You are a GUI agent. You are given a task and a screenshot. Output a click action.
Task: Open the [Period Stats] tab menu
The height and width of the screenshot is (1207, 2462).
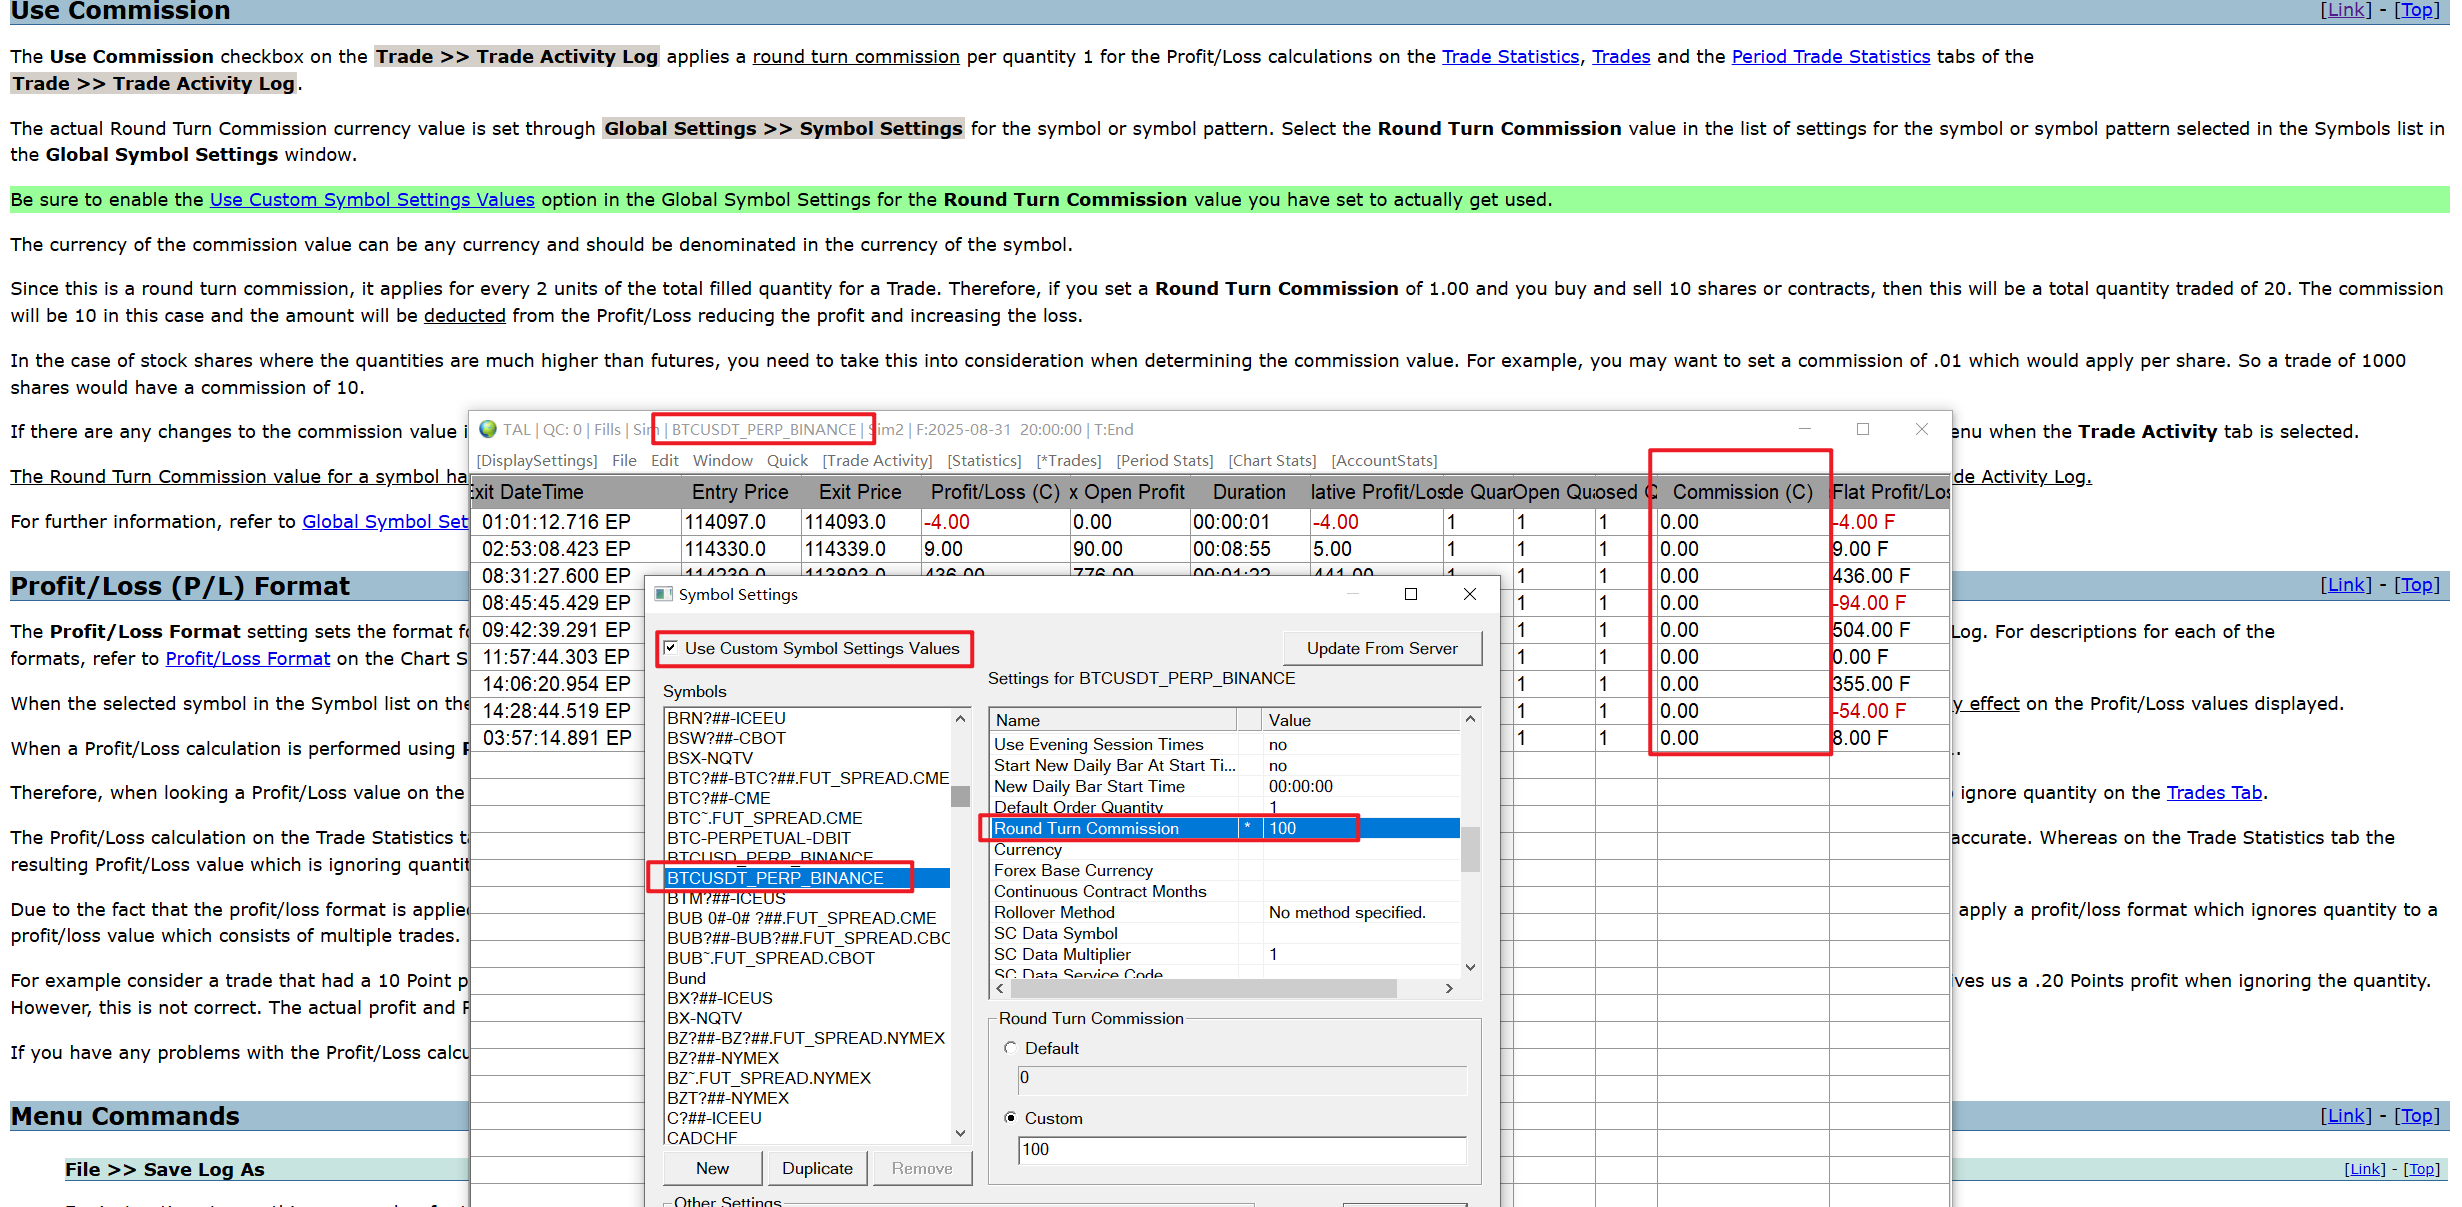(1164, 460)
